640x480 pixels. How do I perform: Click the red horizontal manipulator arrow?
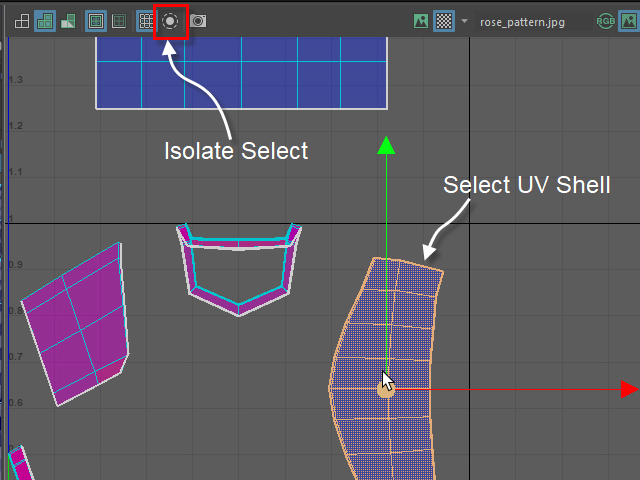coord(629,389)
